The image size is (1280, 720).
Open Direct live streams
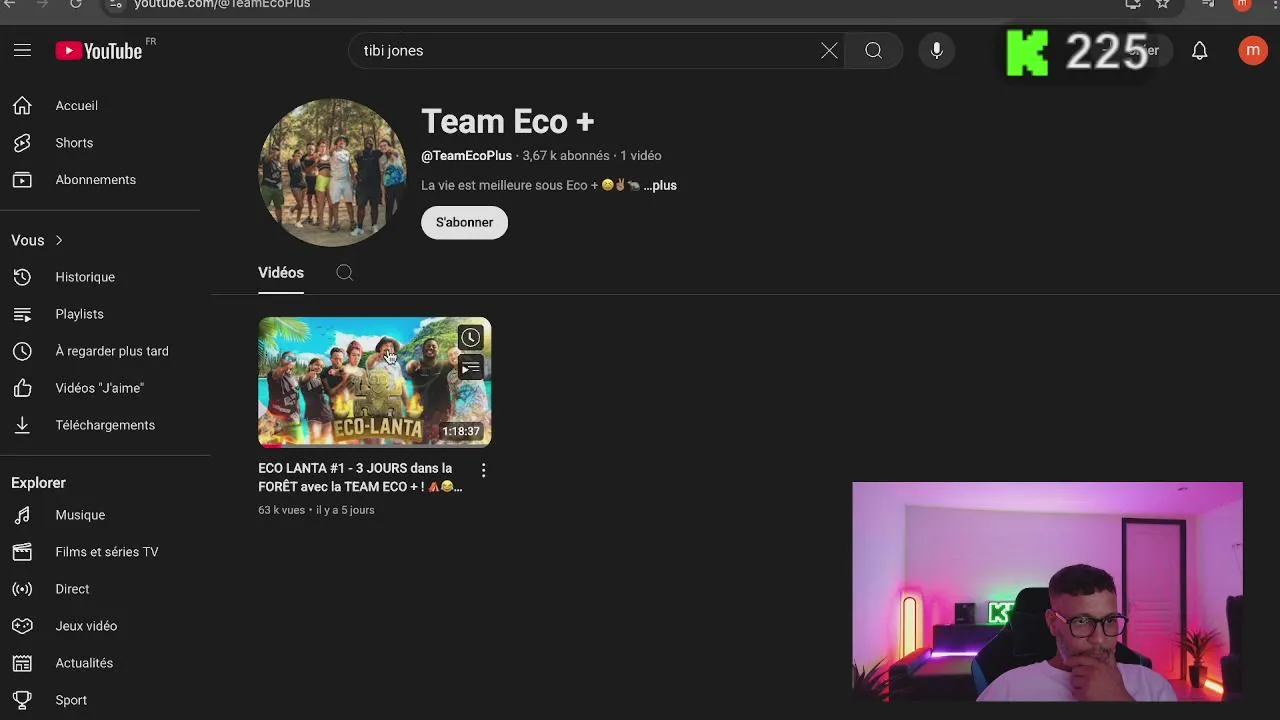pyautogui.click(x=72, y=589)
